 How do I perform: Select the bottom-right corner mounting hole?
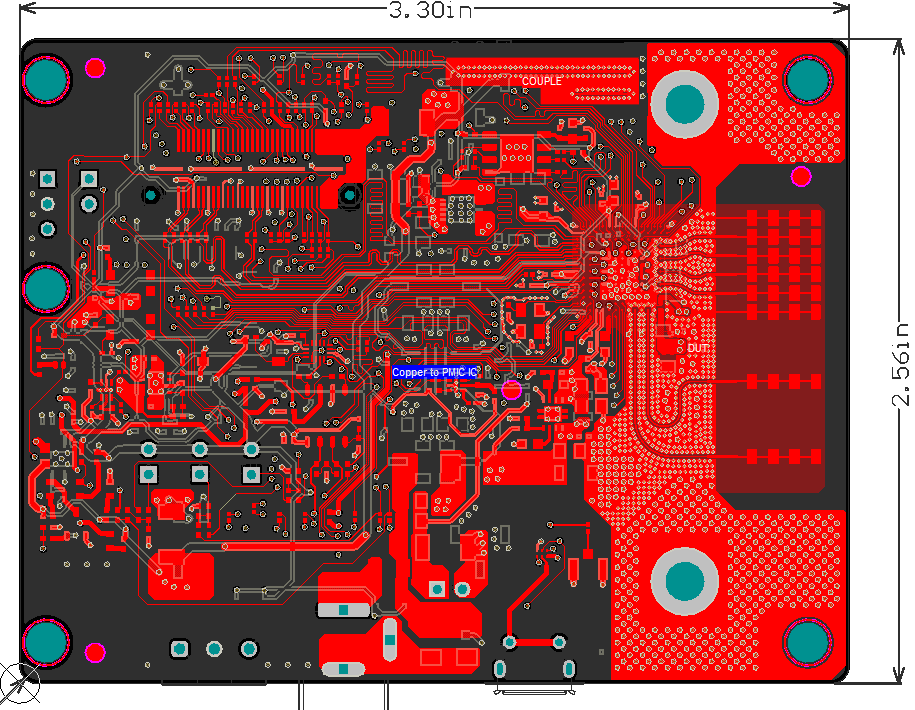point(808,641)
